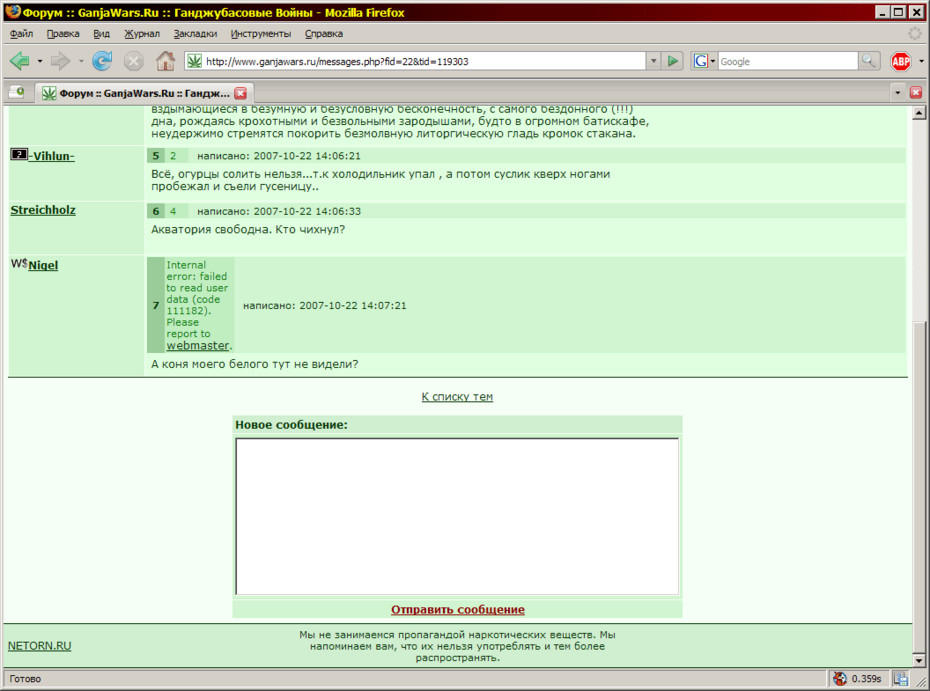Click the new tab icon on the tab strip
This screenshot has width=930, height=691.
click(x=17, y=92)
